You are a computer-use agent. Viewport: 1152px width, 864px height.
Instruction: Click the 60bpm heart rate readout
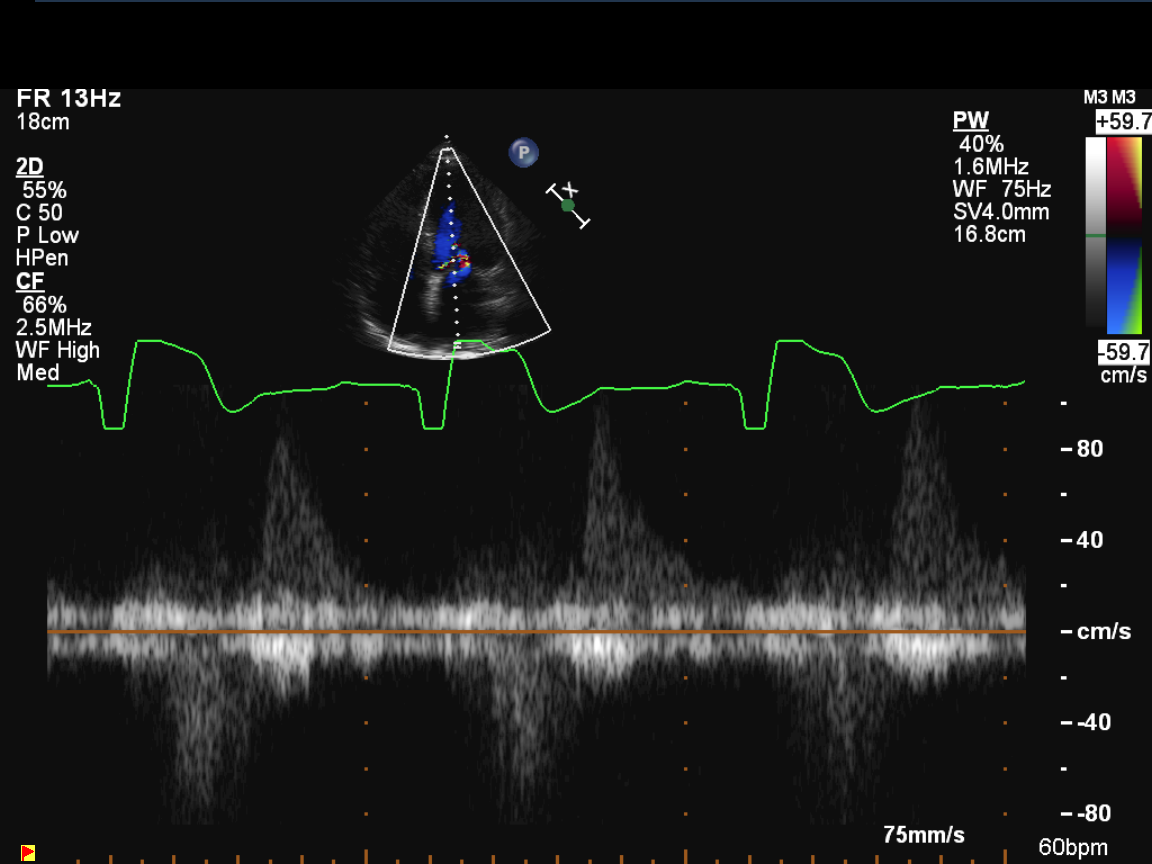pos(1073,848)
